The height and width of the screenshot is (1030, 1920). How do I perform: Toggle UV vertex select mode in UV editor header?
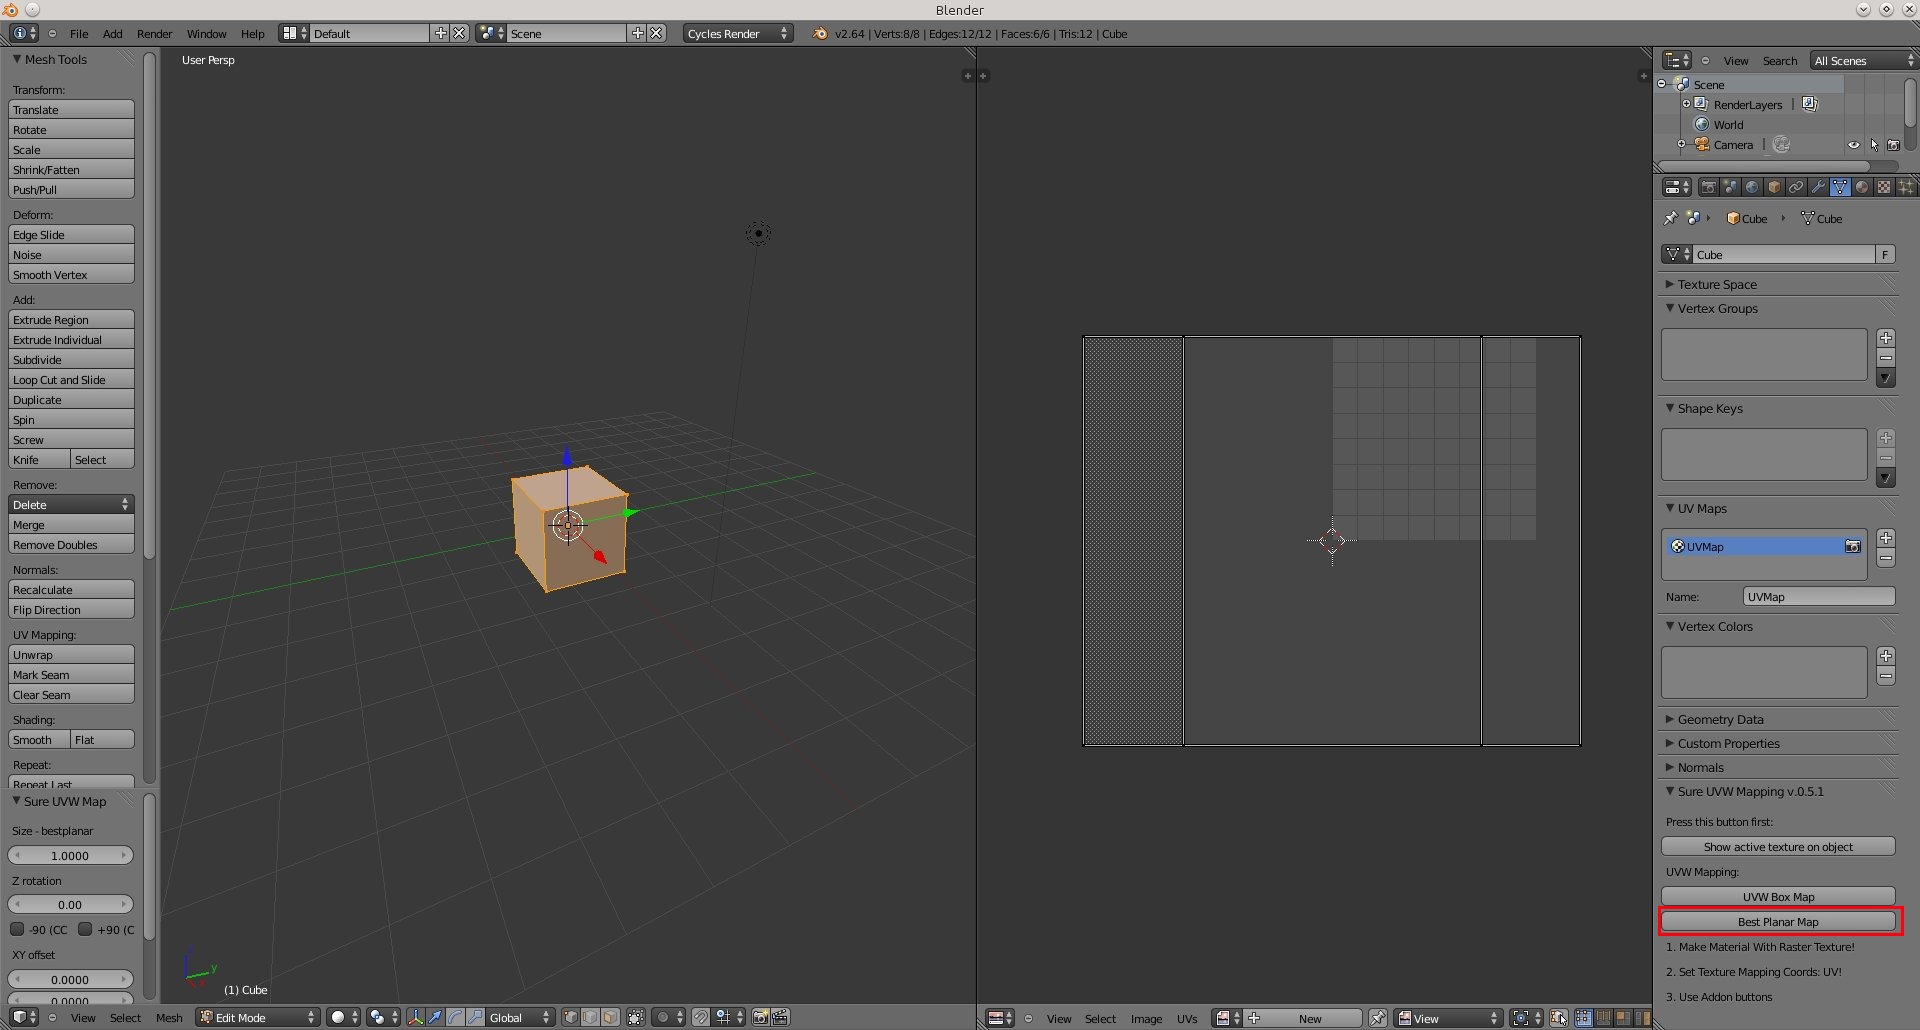coord(1584,1018)
